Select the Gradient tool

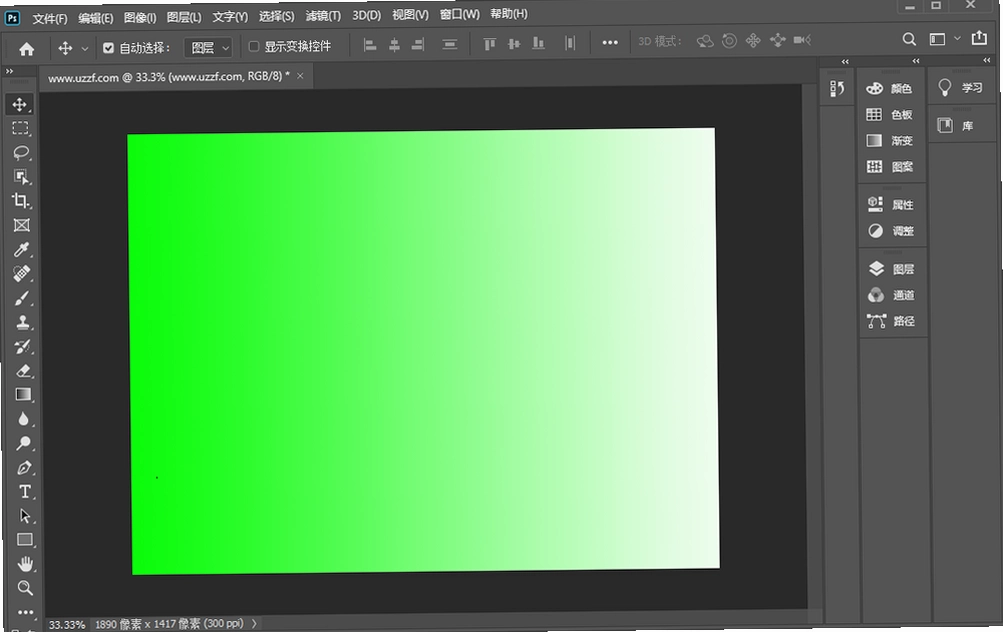24,395
